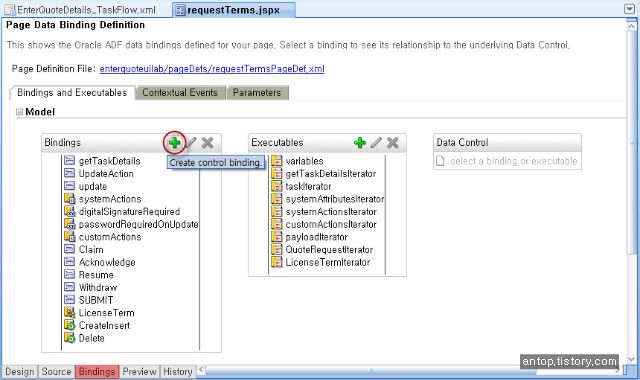Click the pencil edit icon in Executables header
Image resolution: width=640 pixels, height=380 pixels.
[376, 142]
